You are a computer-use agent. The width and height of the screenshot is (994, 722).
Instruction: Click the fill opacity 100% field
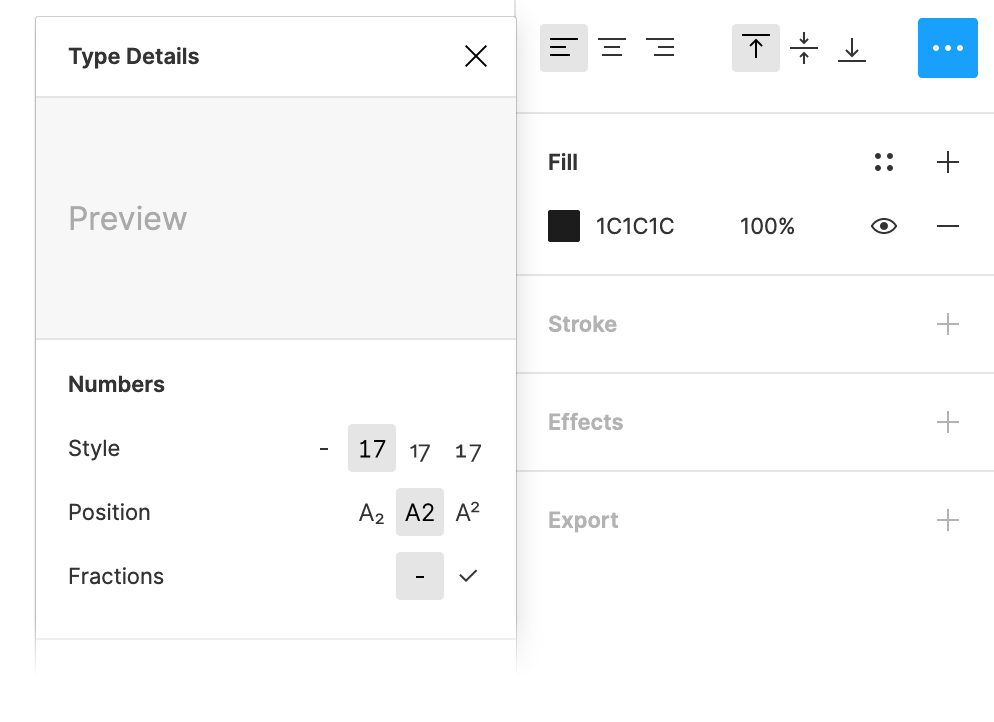click(767, 227)
